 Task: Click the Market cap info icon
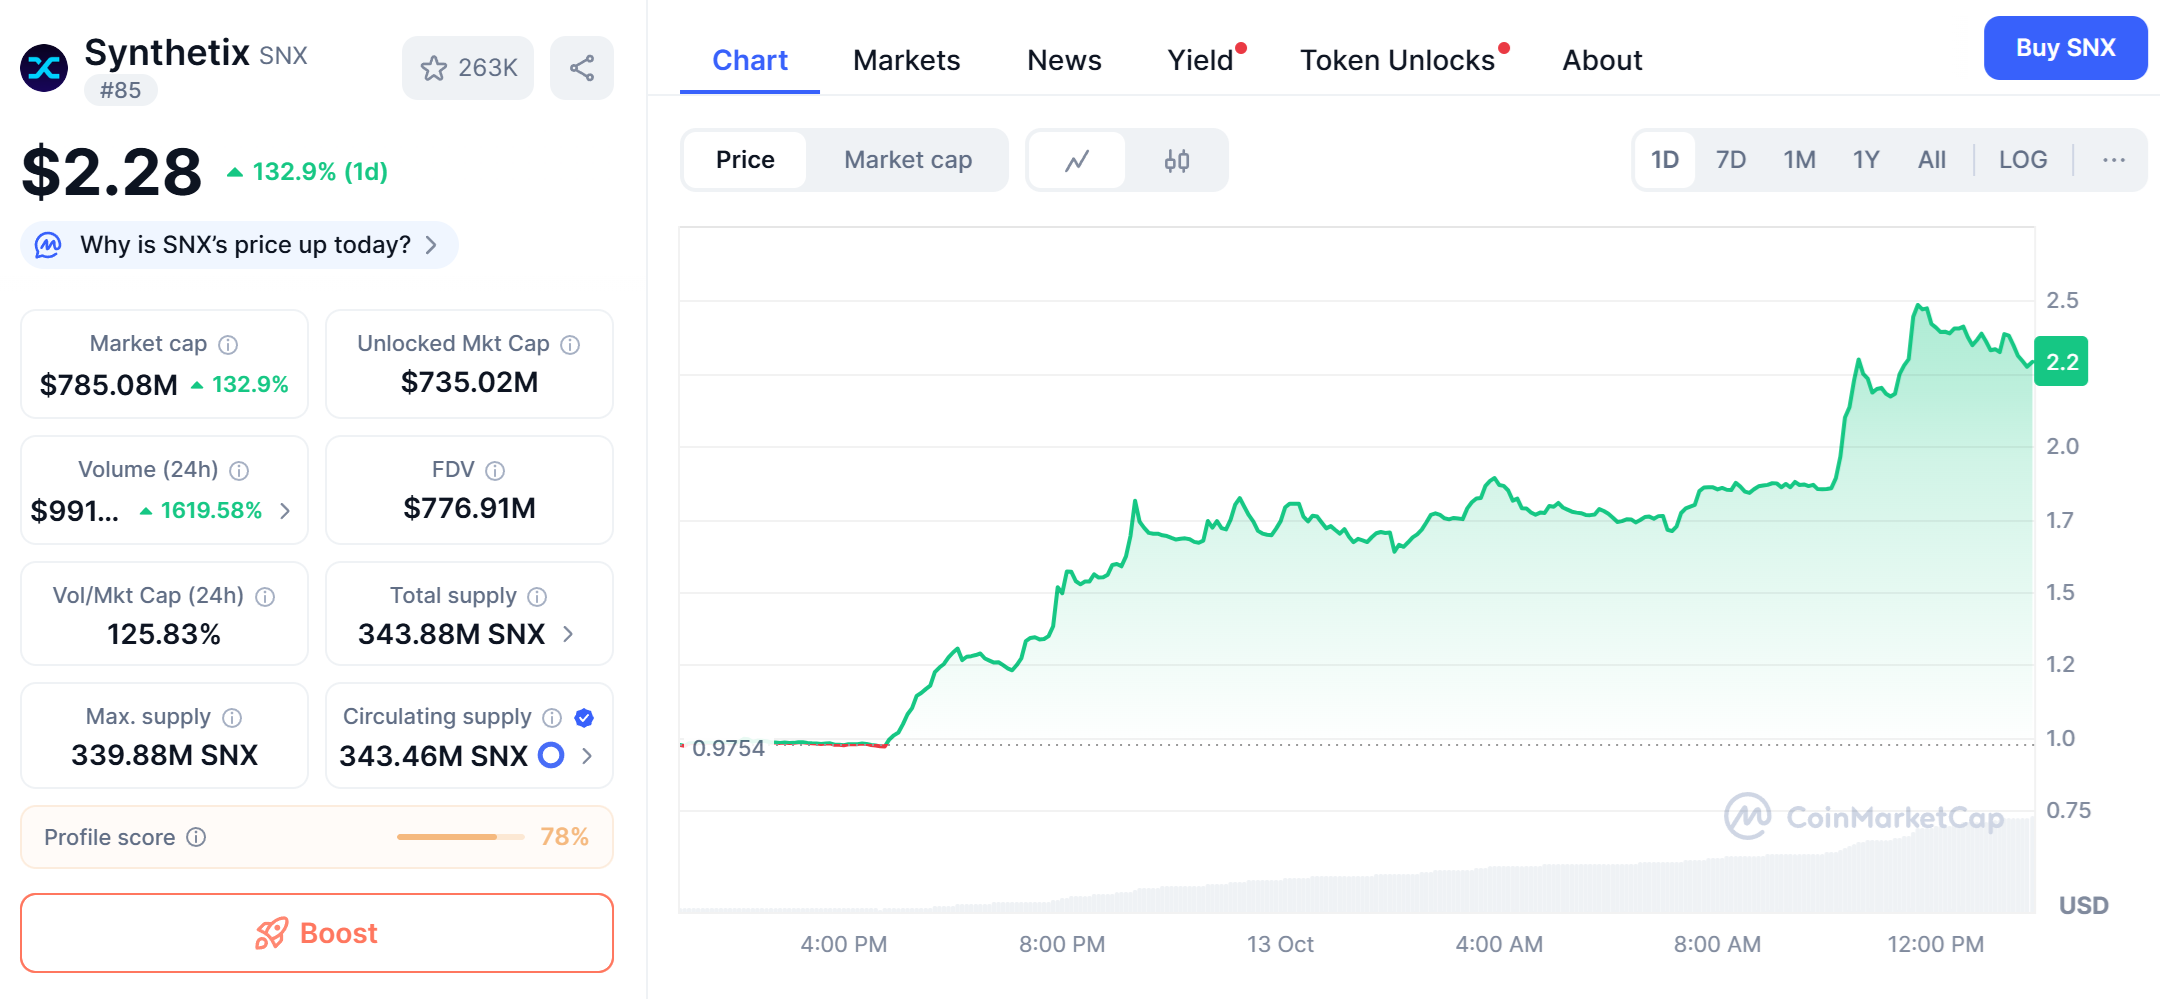click(228, 345)
